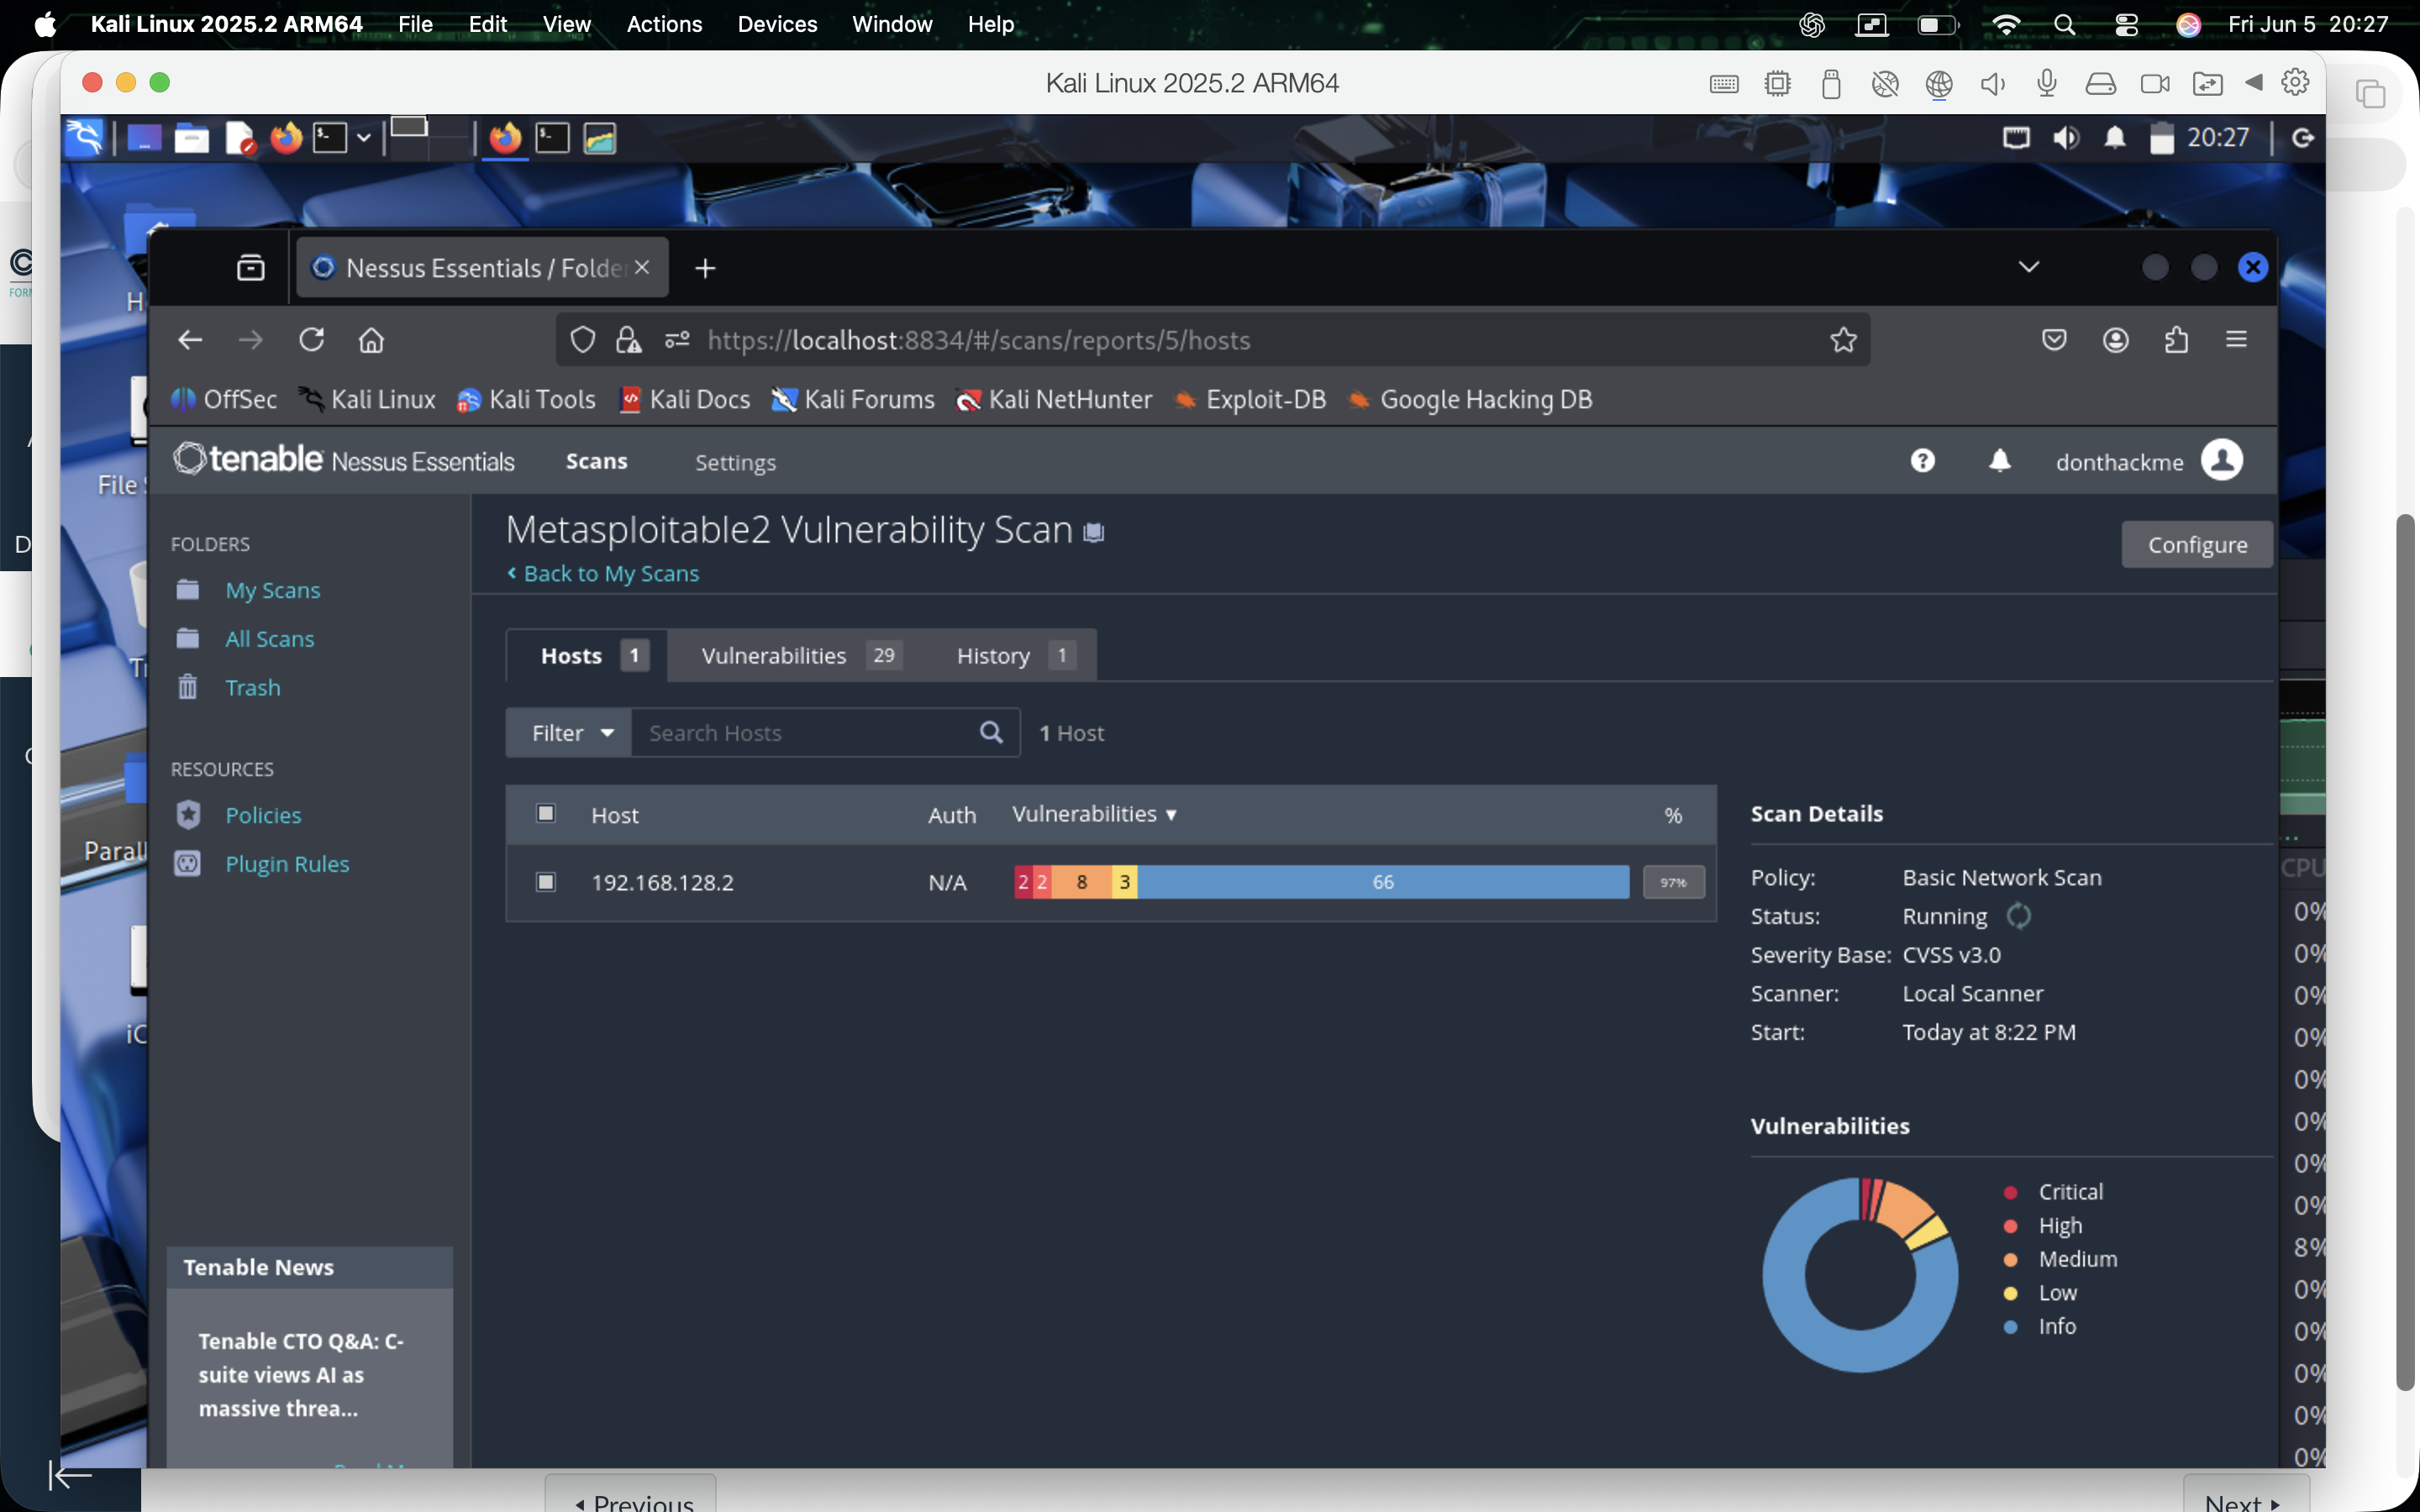The width and height of the screenshot is (2420, 1512).
Task: Go to the Firefox home page
Action: 371,340
